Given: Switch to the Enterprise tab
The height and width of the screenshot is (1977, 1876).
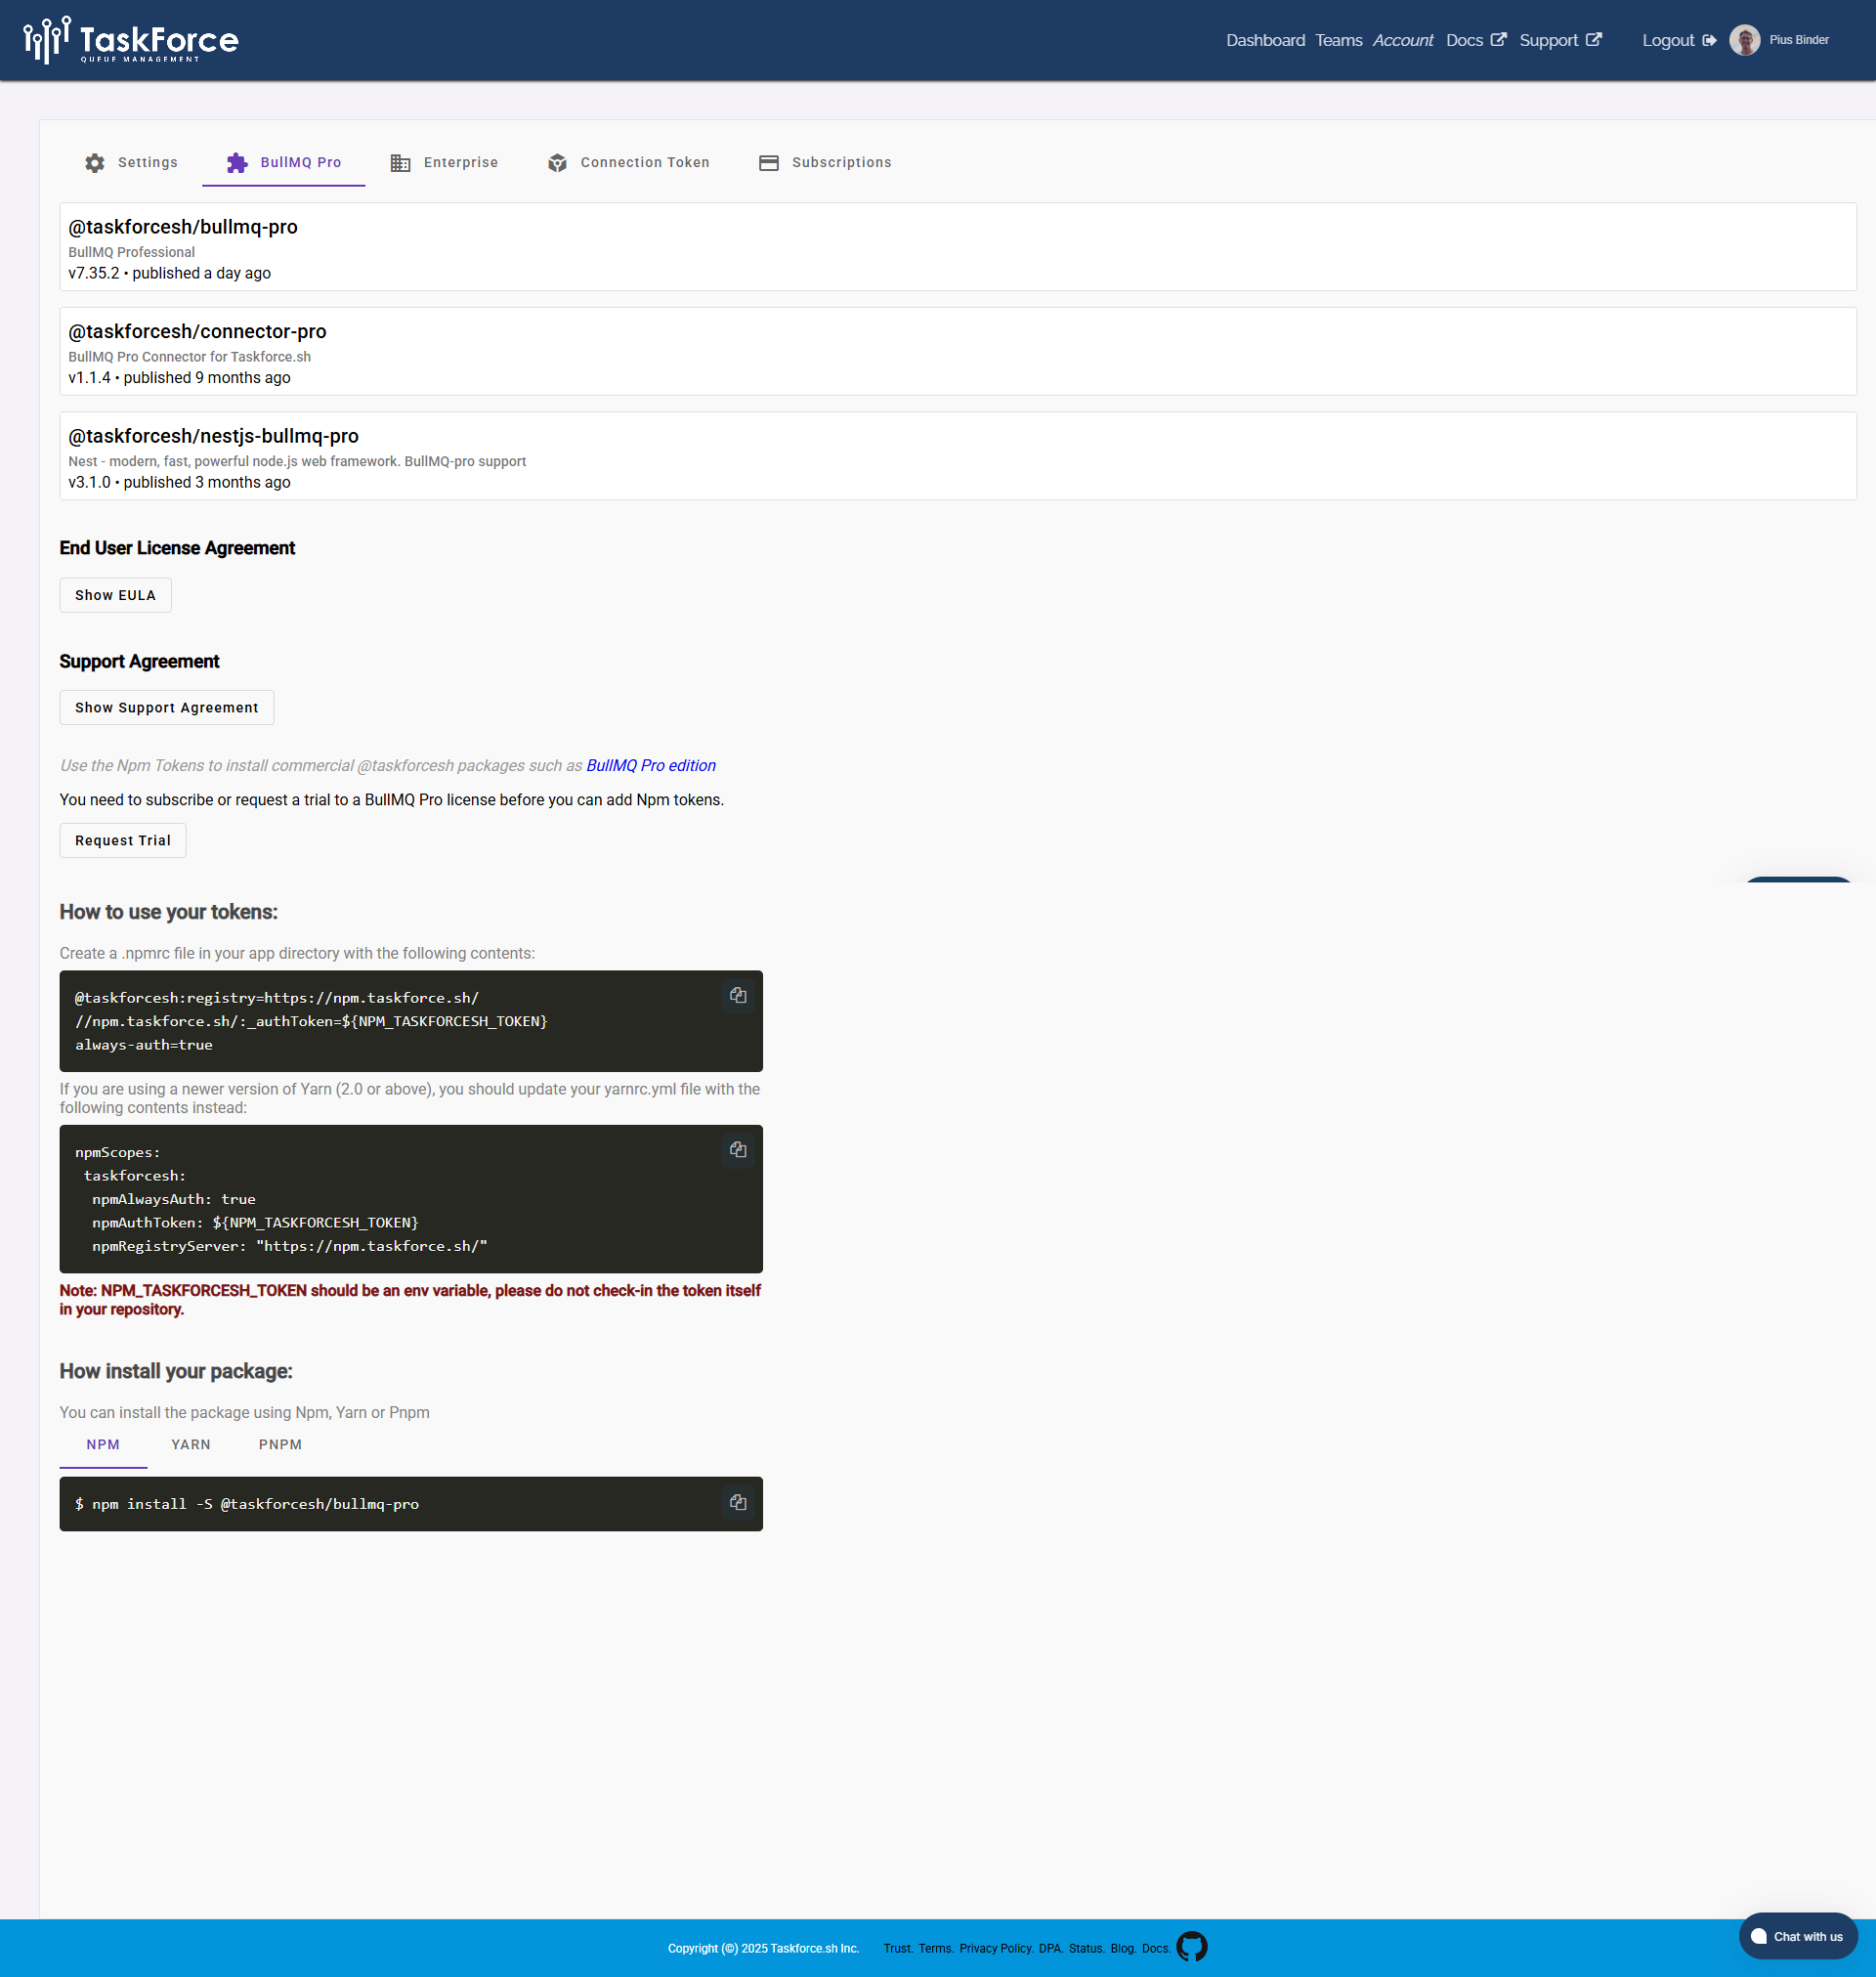Looking at the screenshot, I should pos(444,163).
